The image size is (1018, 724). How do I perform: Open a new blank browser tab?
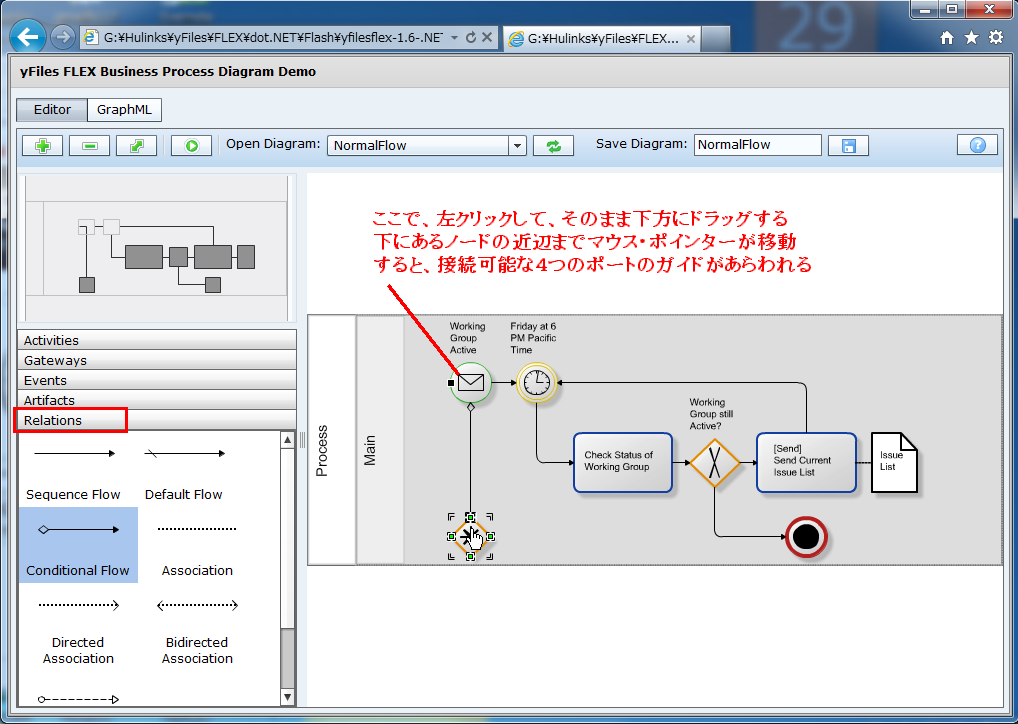(716, 39)
